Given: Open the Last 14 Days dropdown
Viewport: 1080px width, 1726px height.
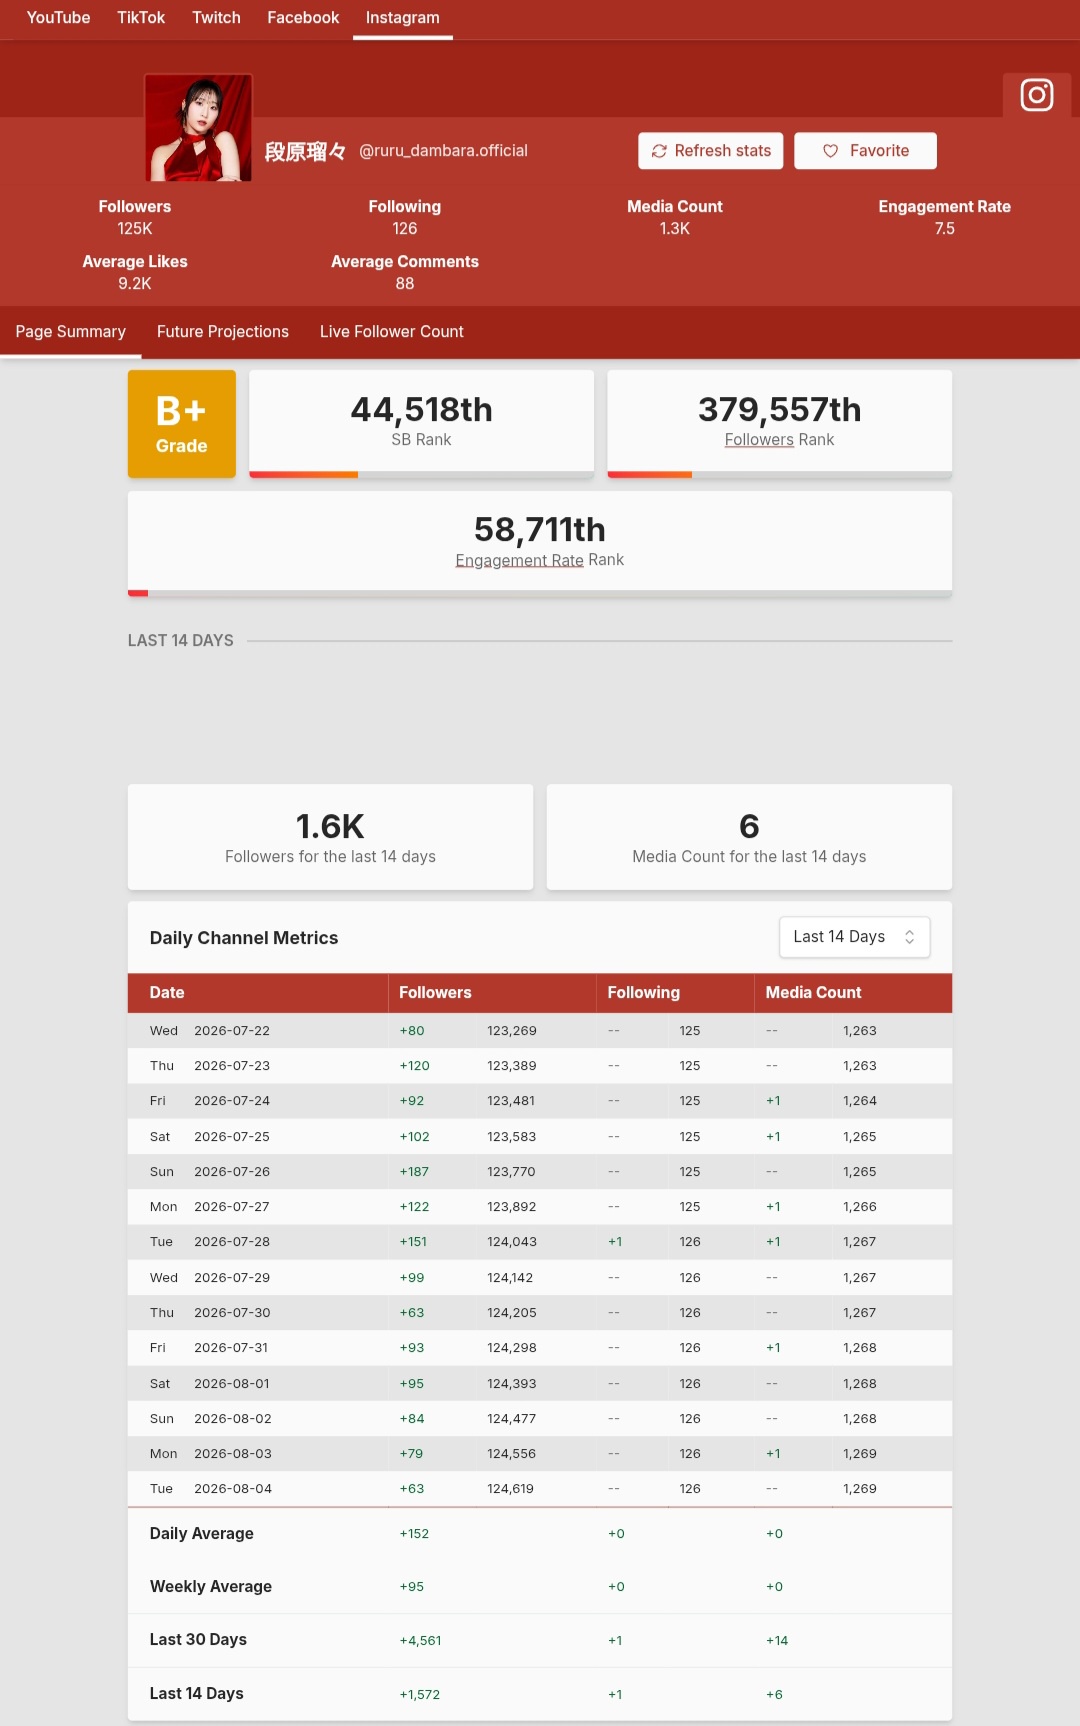Looking at the screenshot, I should (x=854, y=937).
